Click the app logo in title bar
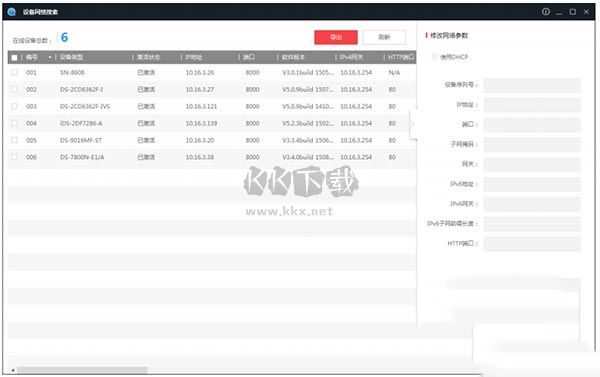600x377 pixels. (11, 12)
